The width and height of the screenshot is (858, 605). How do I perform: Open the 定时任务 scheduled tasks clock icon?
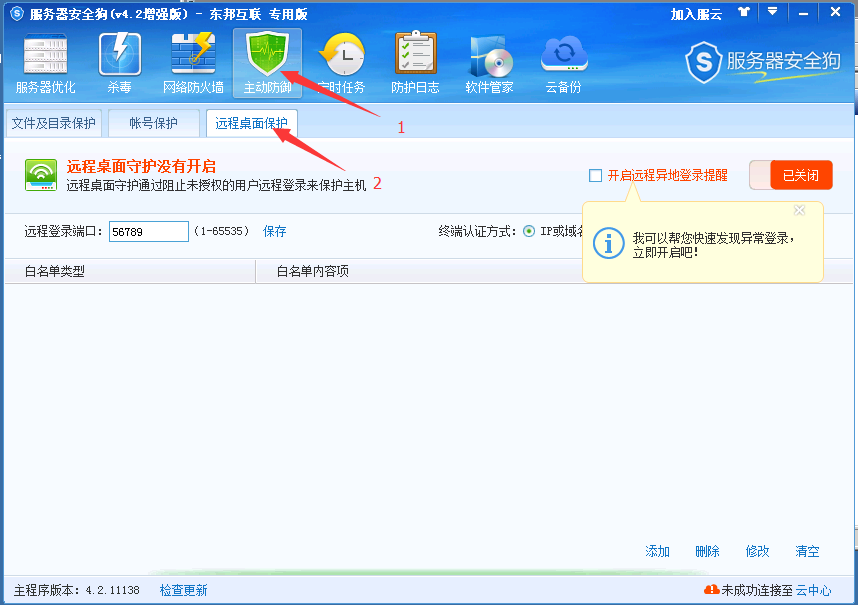[x=342, y=54]
